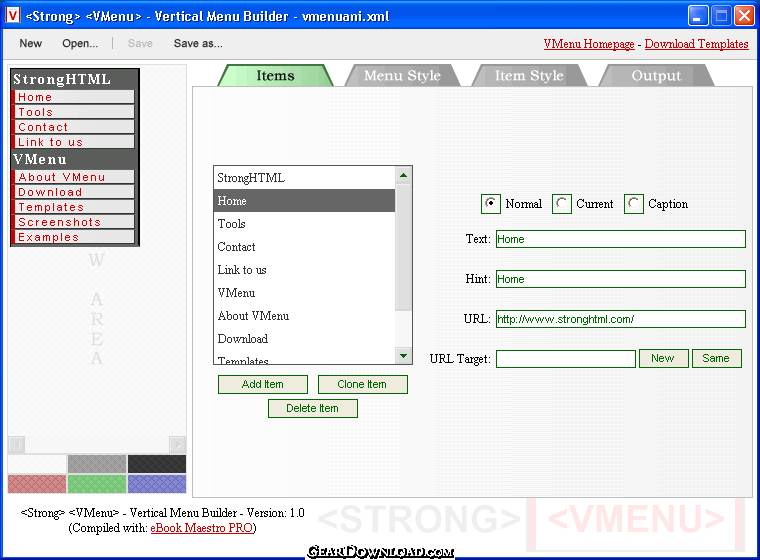Switch to the Items tab
This screenshot has width=760, height=560.
tap(275, 76)
